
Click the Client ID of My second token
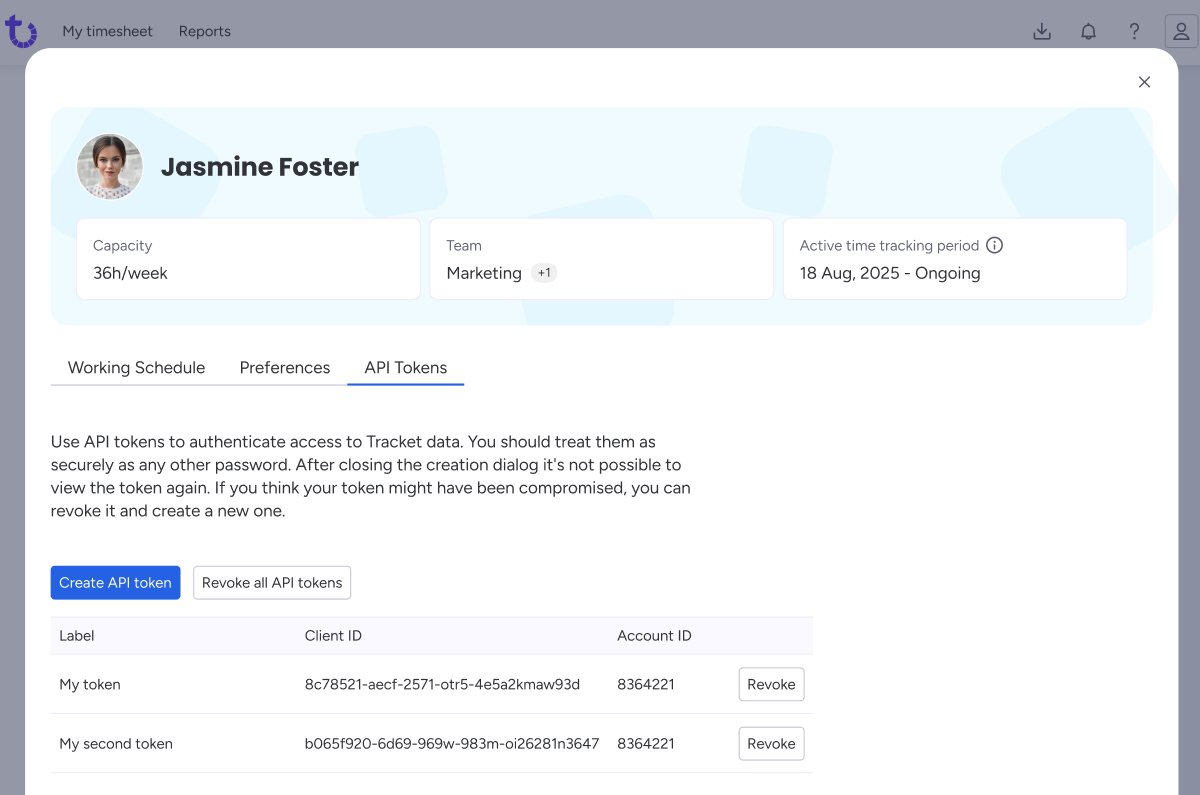(451, 743)
